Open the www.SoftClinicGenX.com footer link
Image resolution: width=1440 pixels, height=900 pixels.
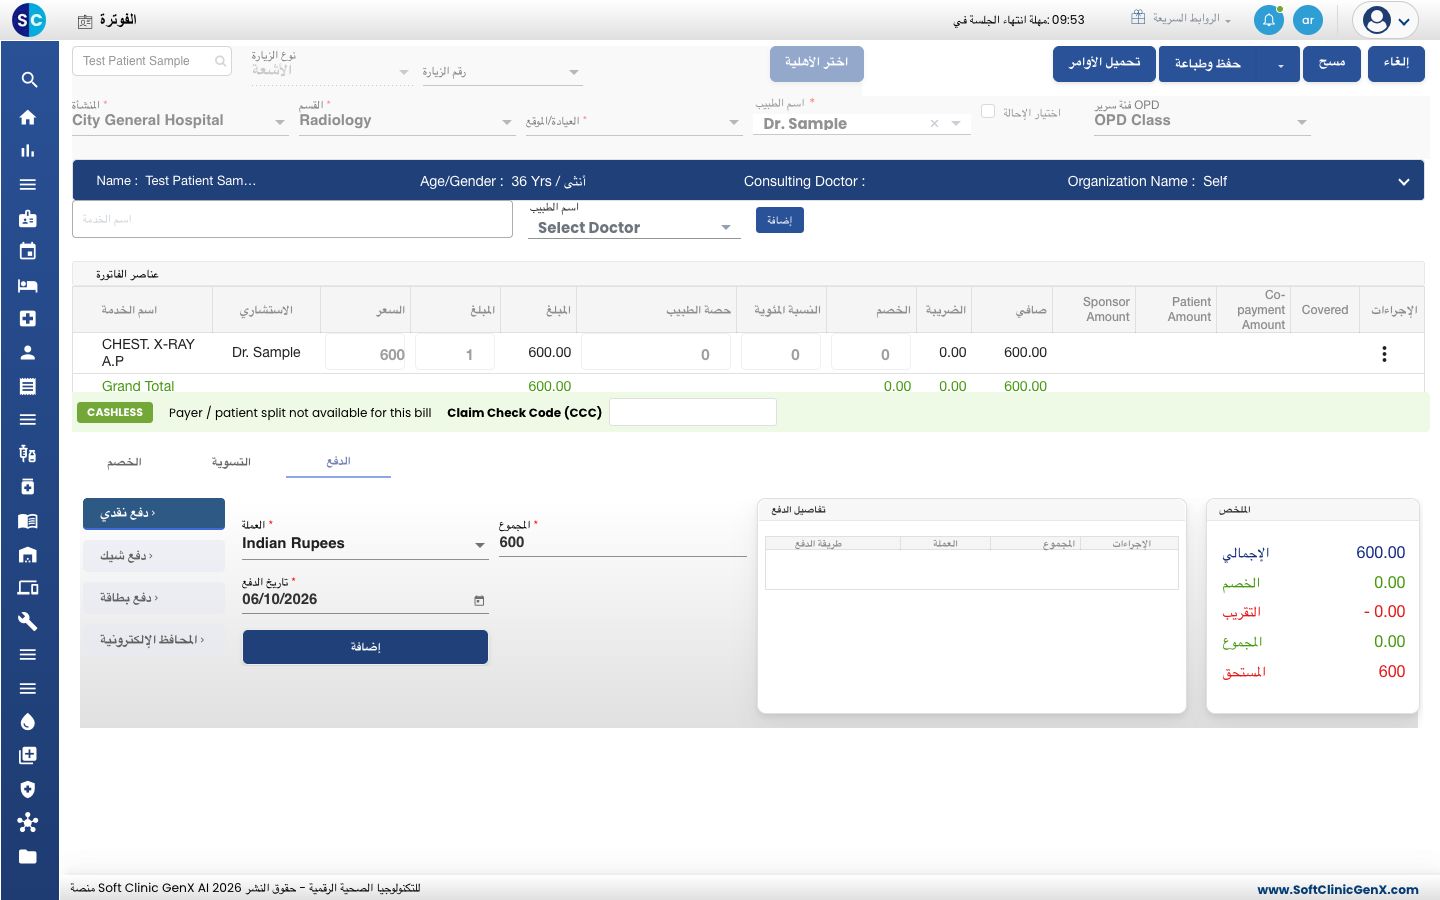1337,889
